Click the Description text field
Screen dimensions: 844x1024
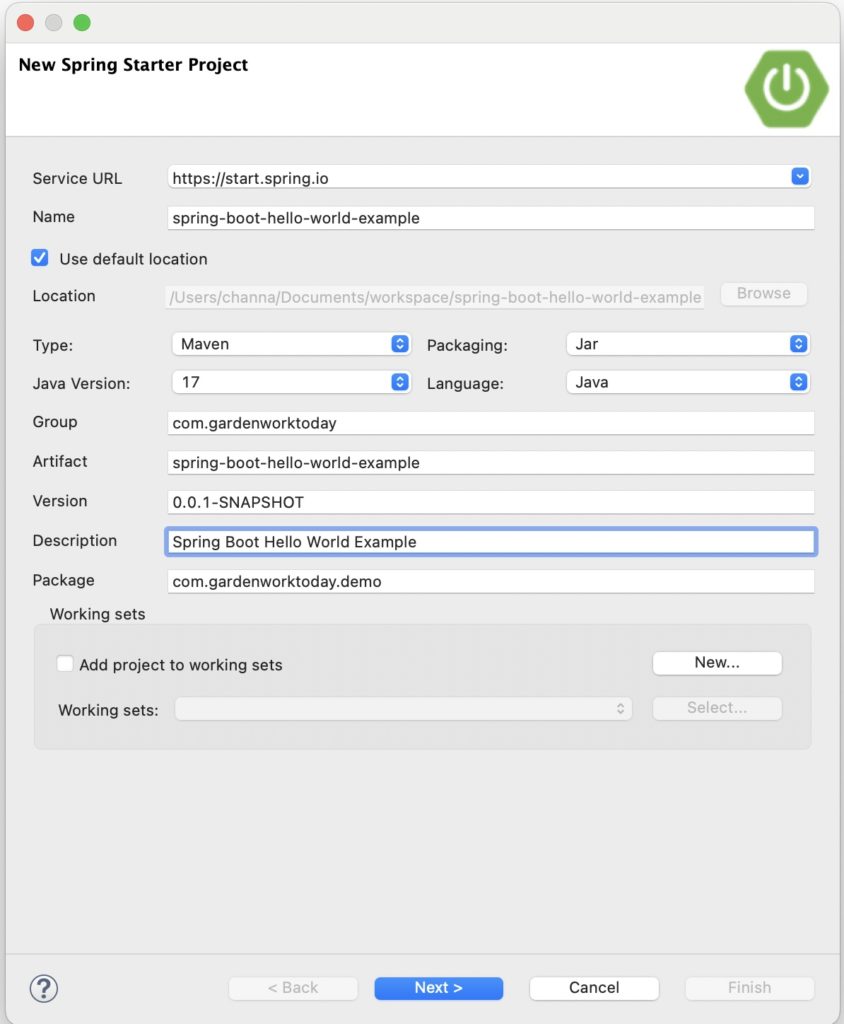tap(490, 542)
